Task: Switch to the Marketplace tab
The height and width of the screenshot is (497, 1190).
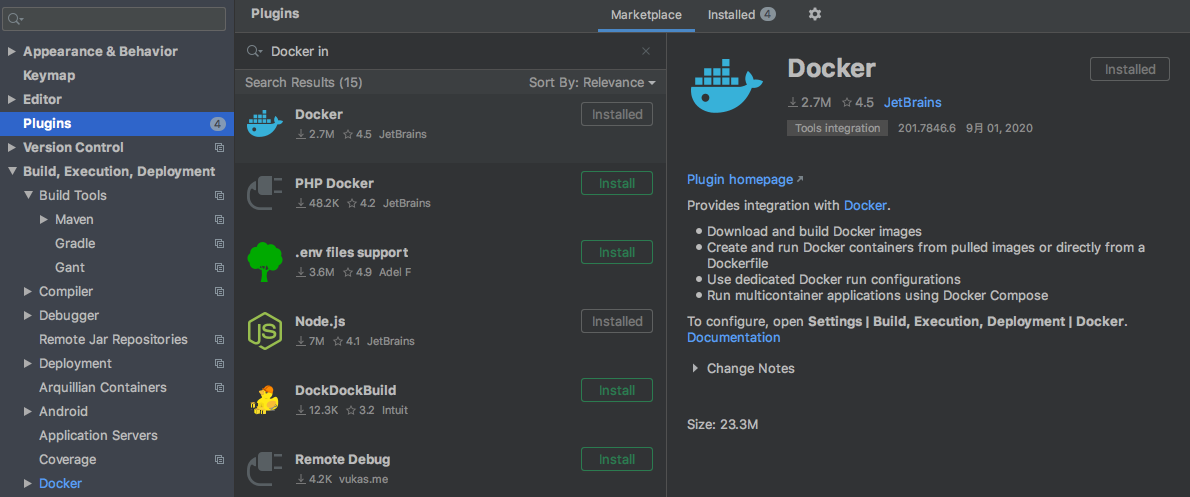Action: pos(646,14)
